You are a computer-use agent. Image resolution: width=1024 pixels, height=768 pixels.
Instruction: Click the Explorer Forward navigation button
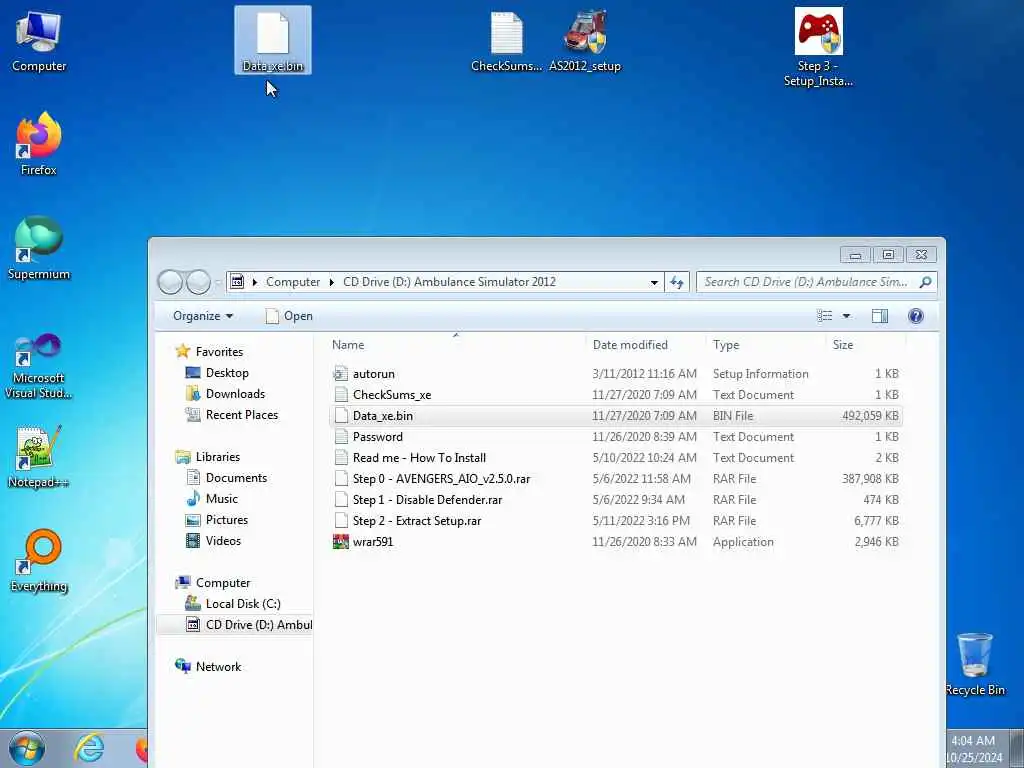point(199,282)
